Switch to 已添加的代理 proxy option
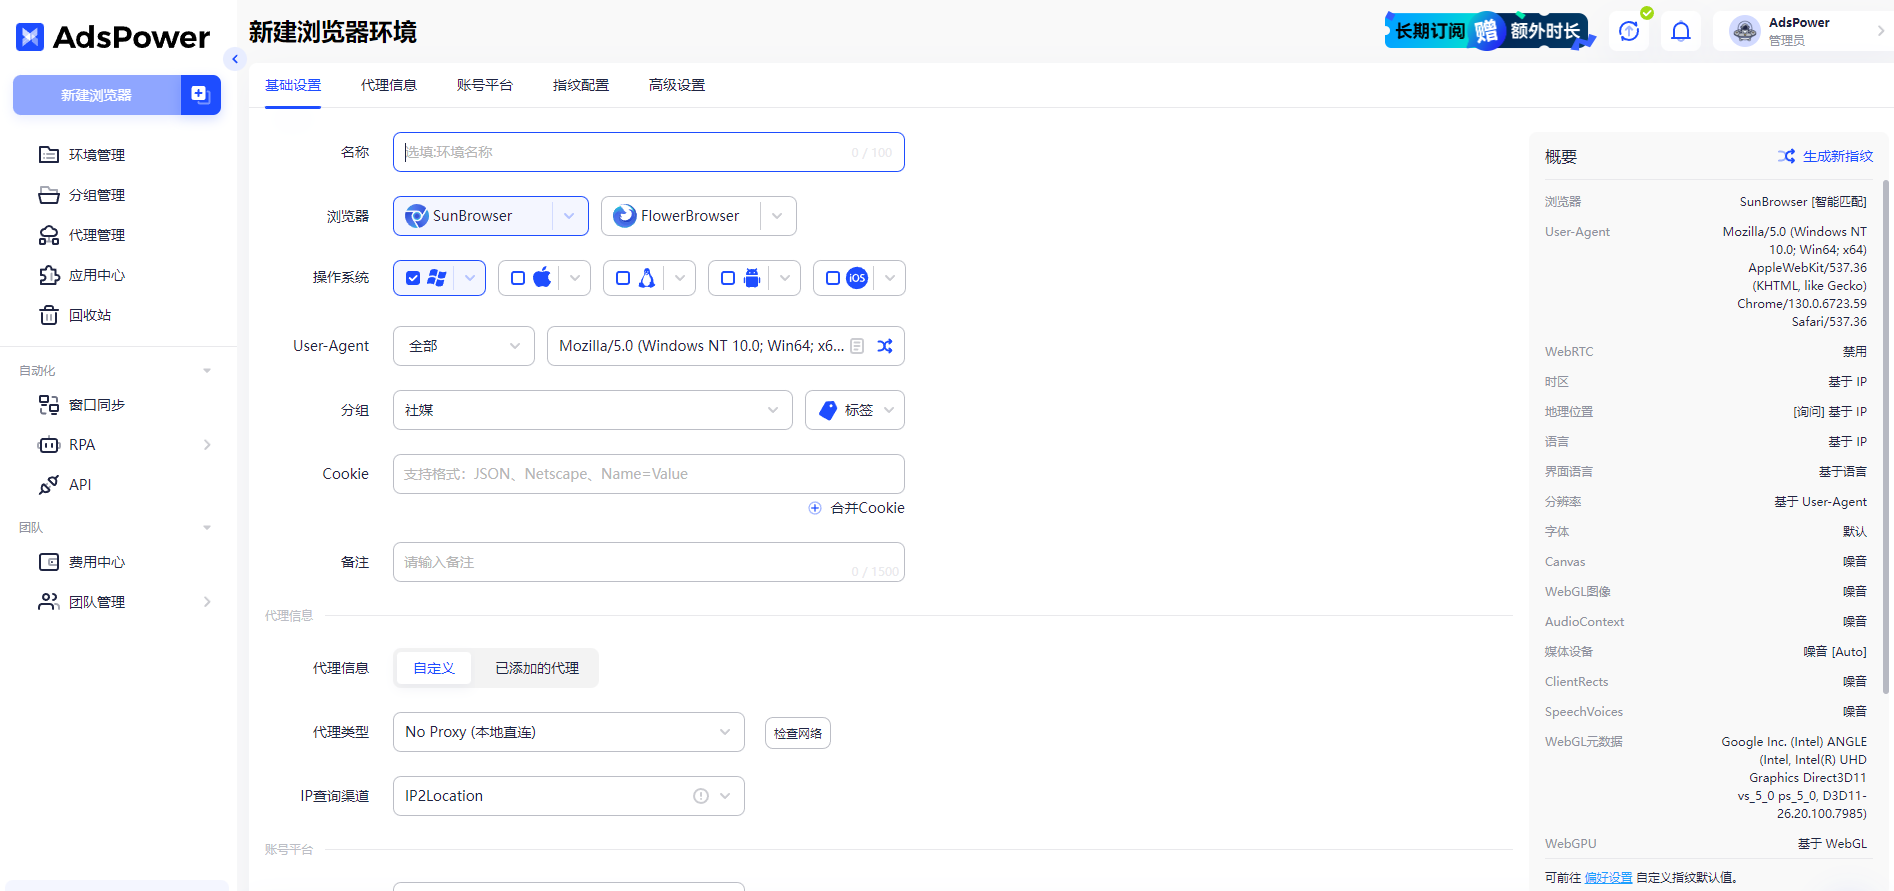 tap(537, 668)
